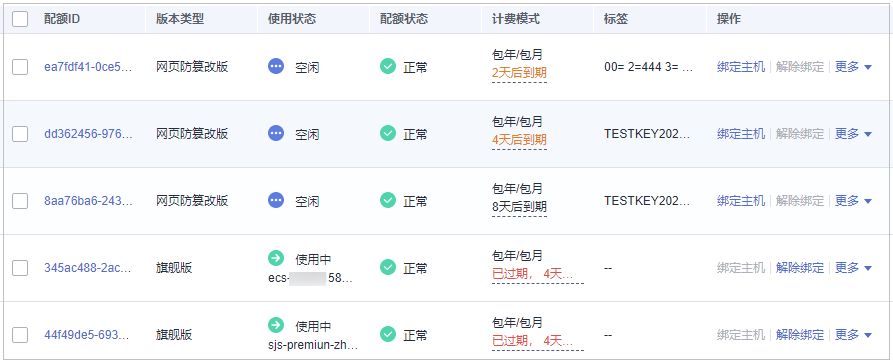Click the 计费模式 column header

(516, 19)
